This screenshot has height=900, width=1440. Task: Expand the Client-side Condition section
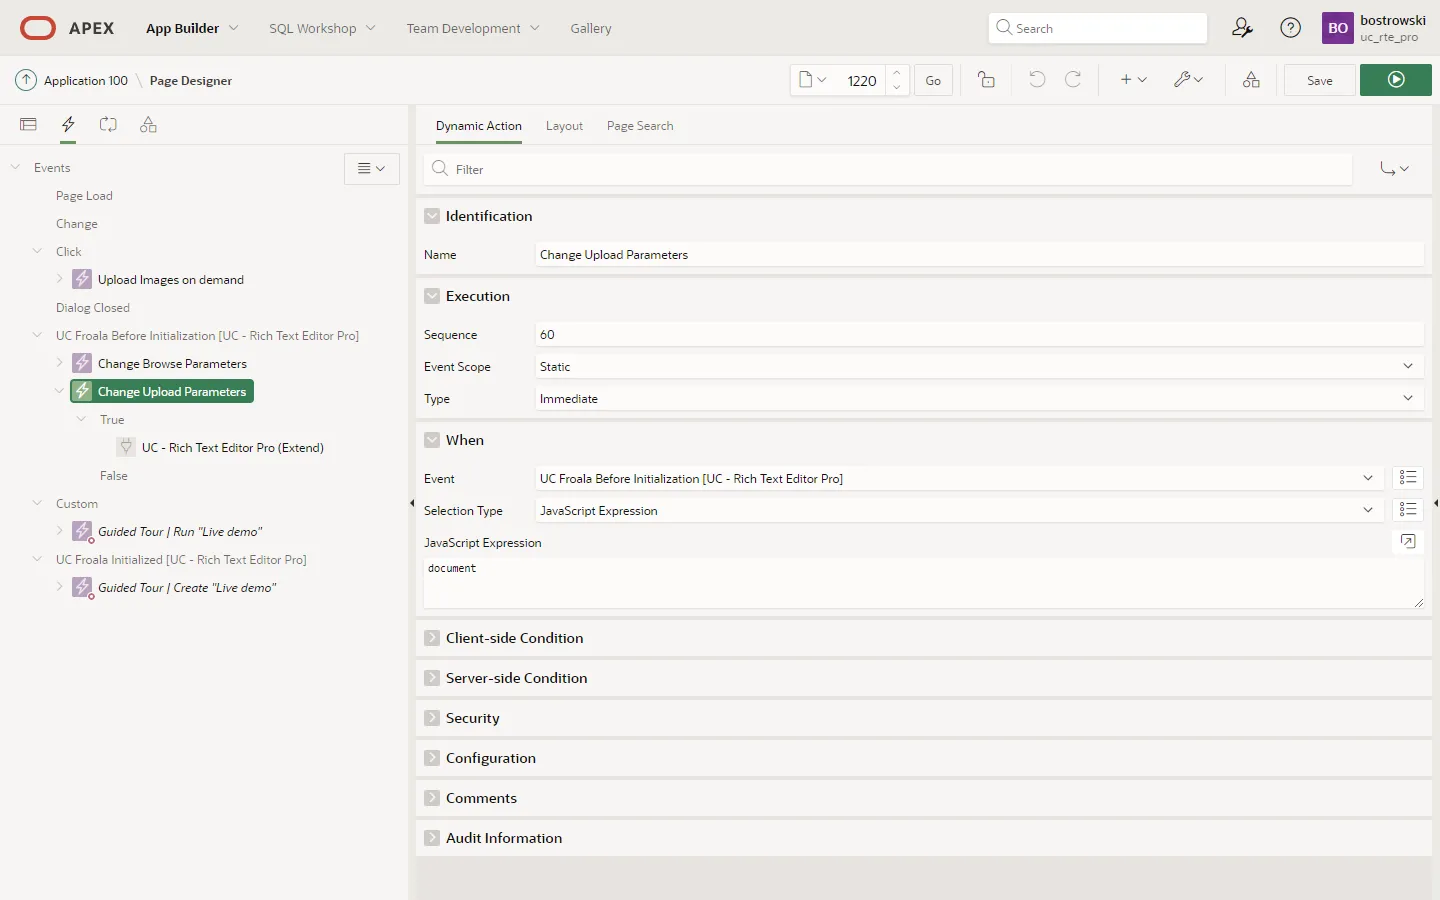click(x=432, y=638)
